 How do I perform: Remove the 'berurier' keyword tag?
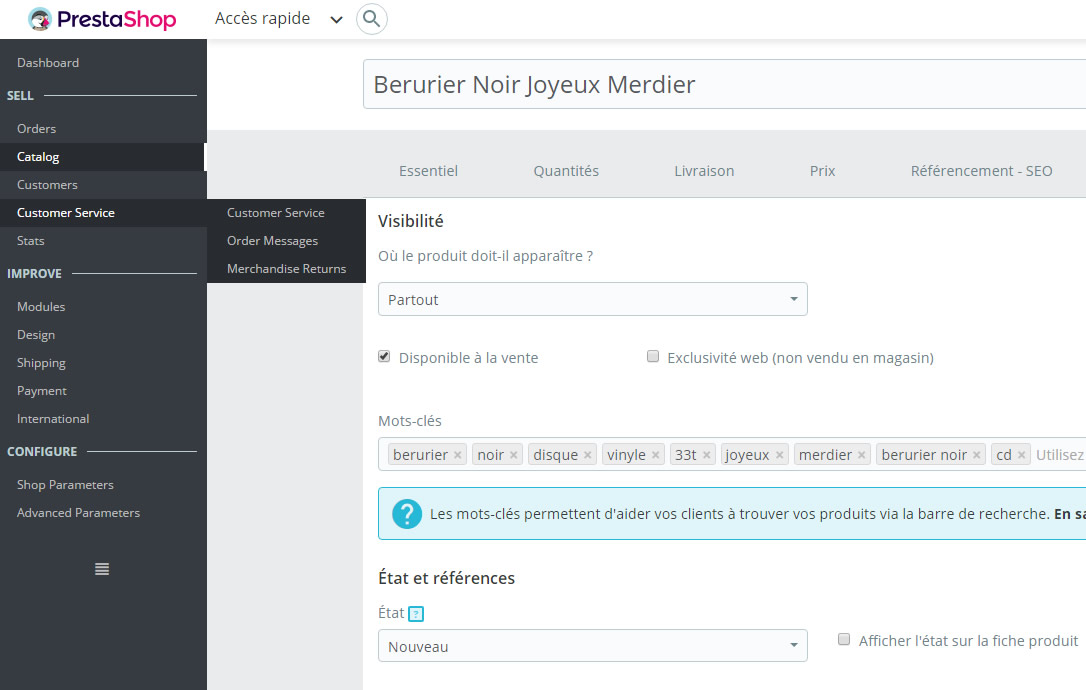458,455
